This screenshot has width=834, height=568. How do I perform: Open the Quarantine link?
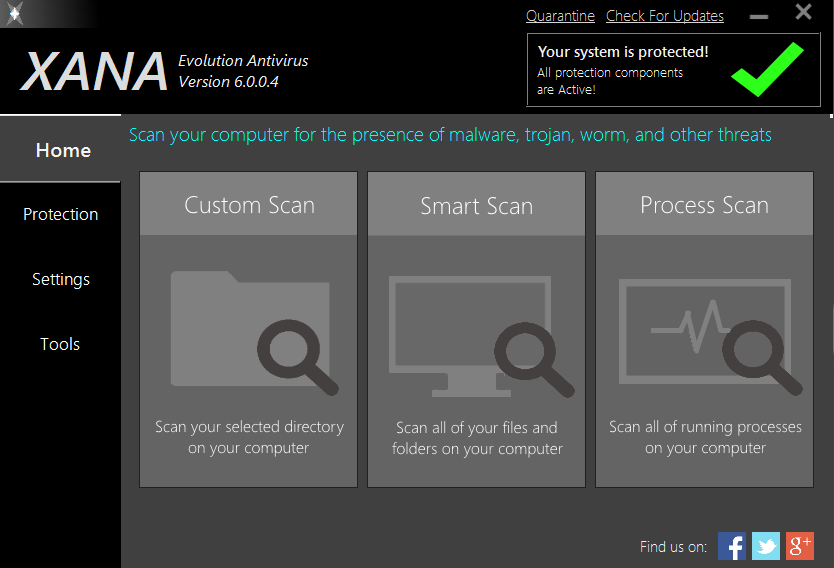click(560, 16)
